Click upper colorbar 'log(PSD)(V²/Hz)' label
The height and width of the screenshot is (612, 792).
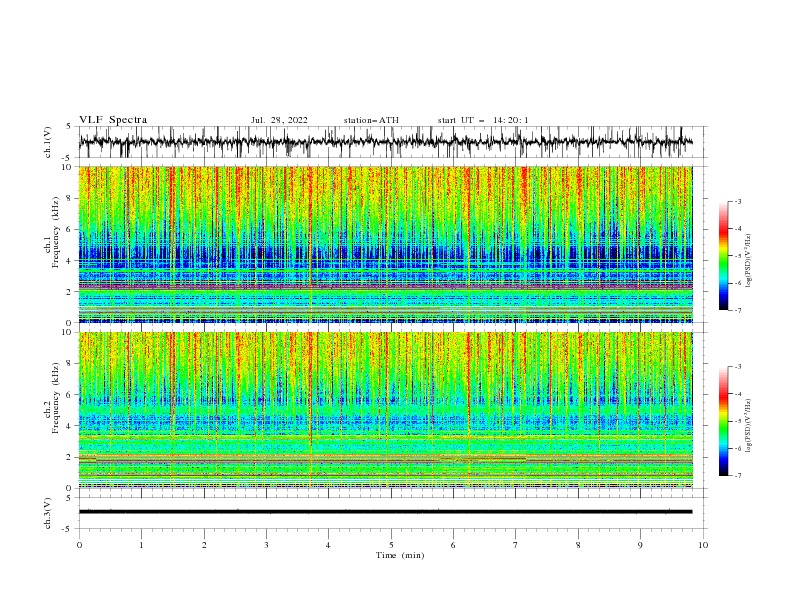(x=749, y=261)
